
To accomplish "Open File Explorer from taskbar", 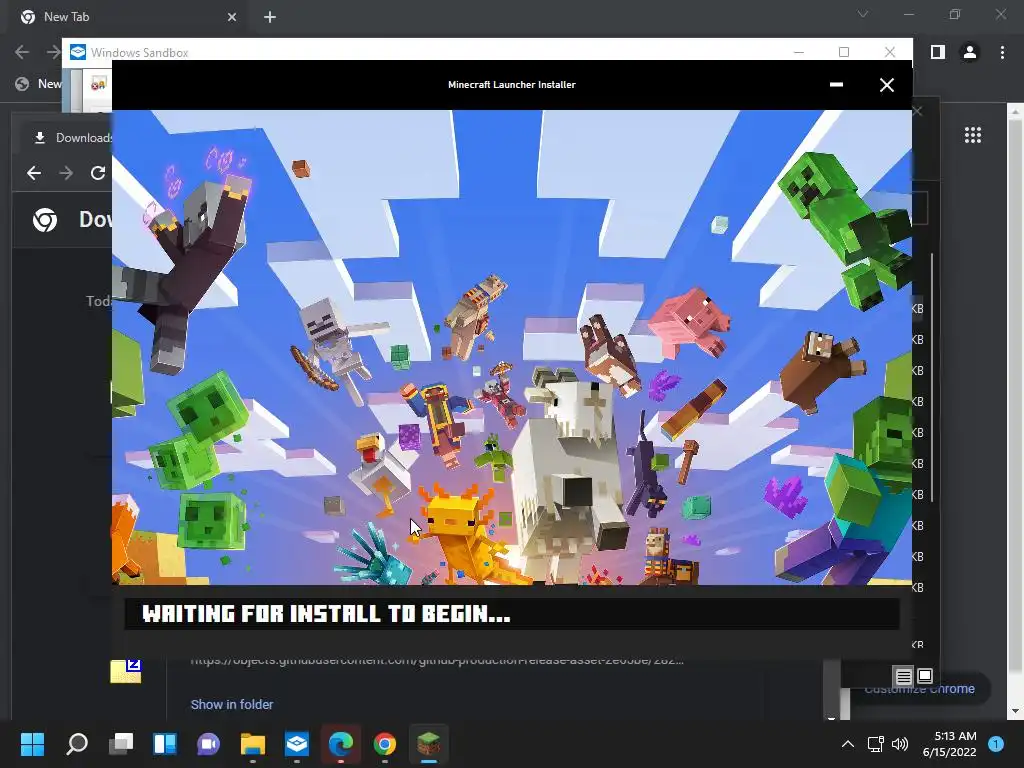I will [x=253, y=743].
